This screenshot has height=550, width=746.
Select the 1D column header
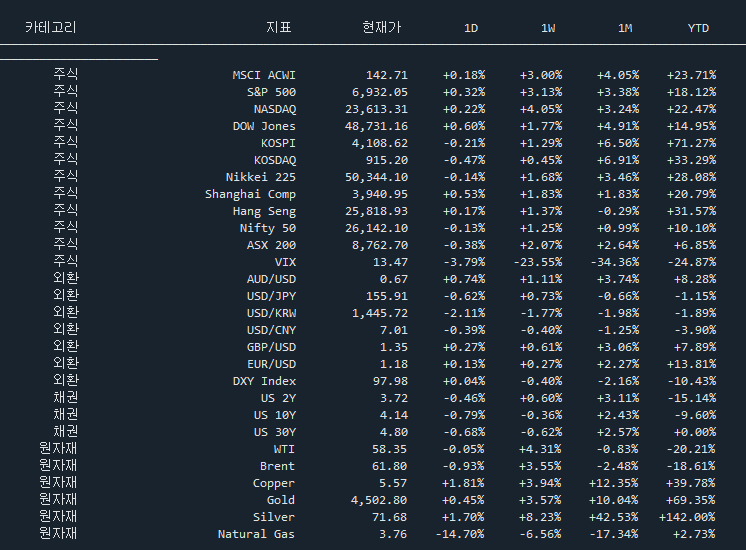(471, 28)
